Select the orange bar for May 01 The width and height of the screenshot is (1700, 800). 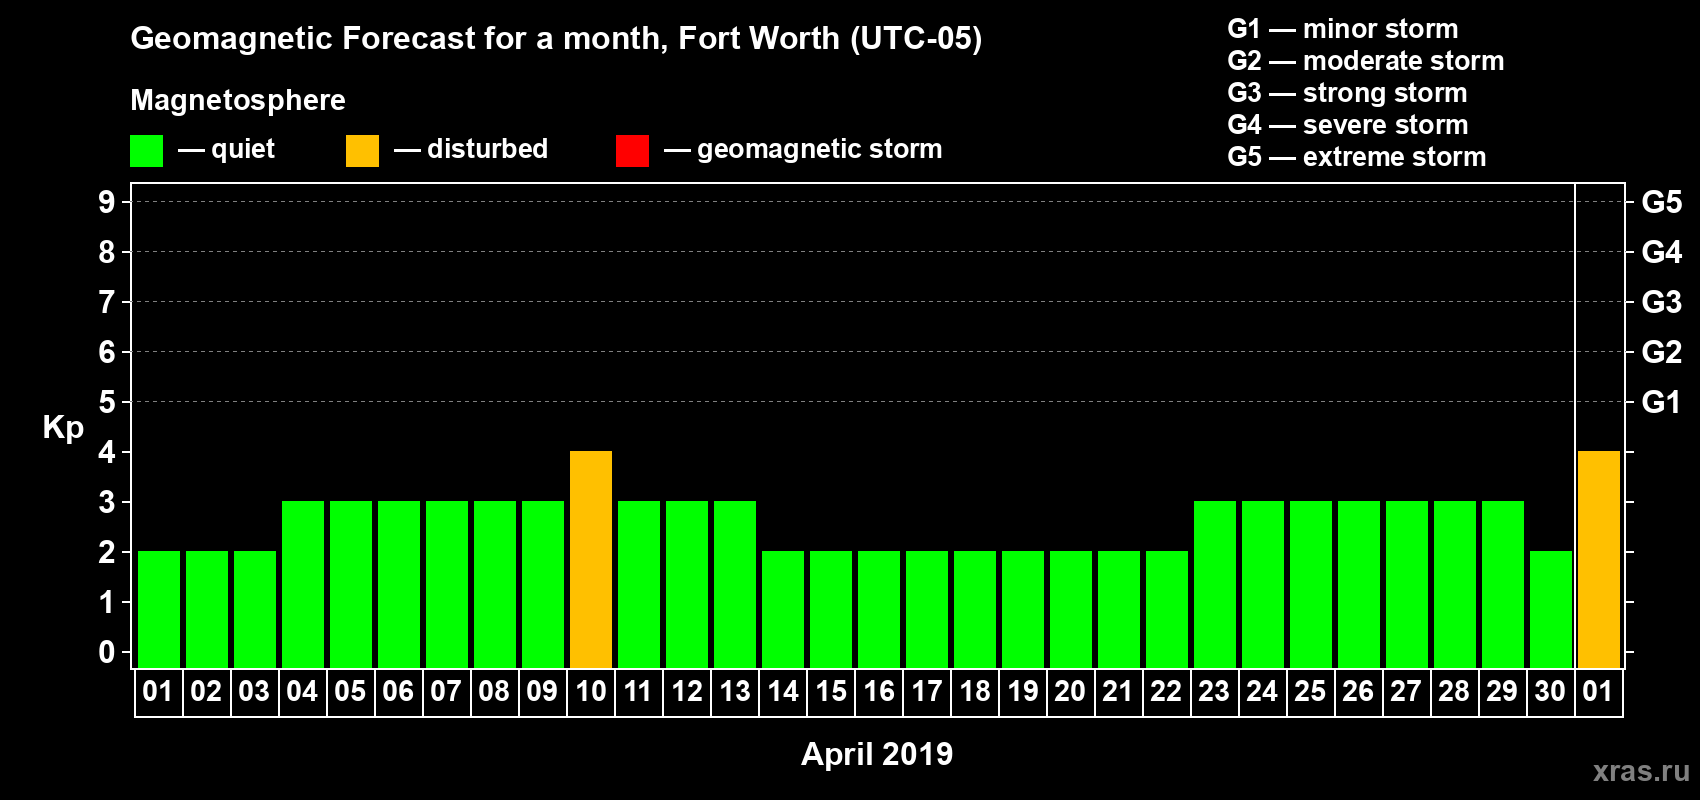[x=1599, y=559]
